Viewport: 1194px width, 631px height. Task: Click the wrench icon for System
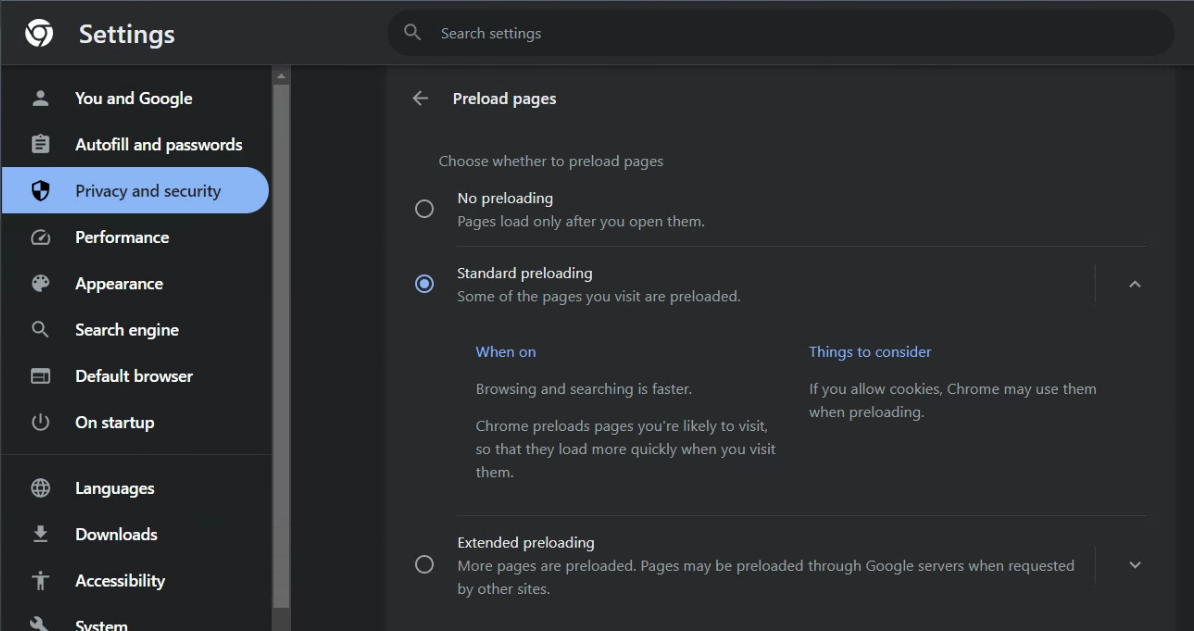[40, 624]
